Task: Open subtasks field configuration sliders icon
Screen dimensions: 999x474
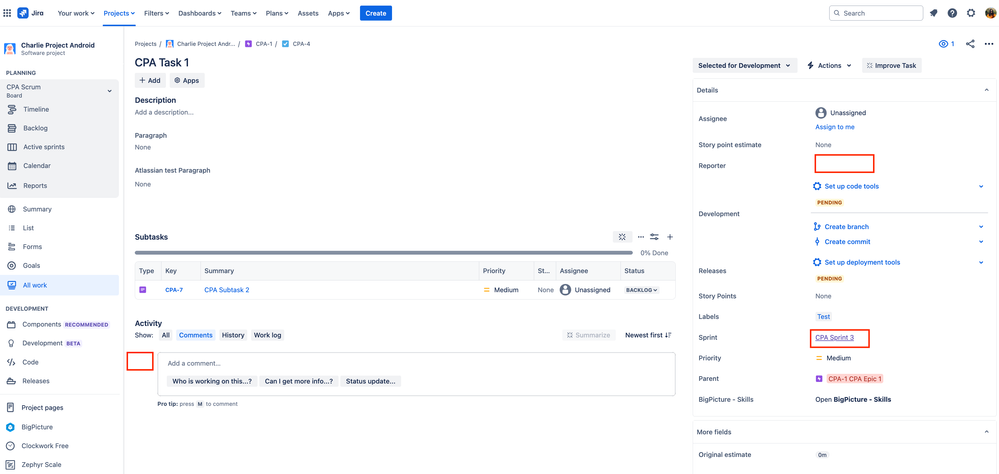Action: pos(654,237)
